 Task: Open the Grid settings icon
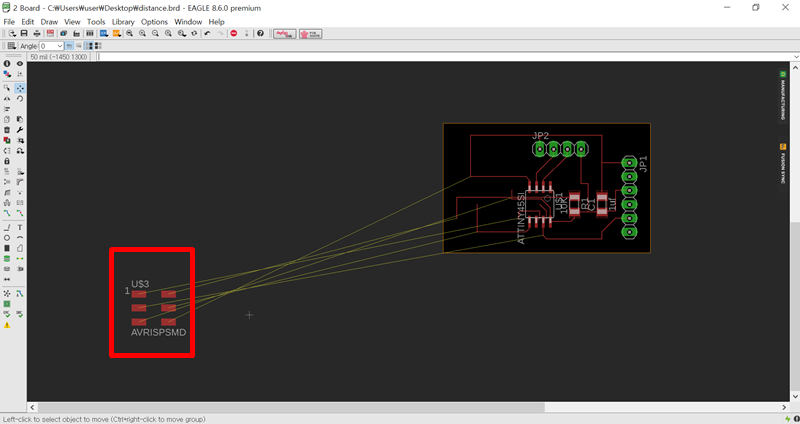[x=11, y=46]
